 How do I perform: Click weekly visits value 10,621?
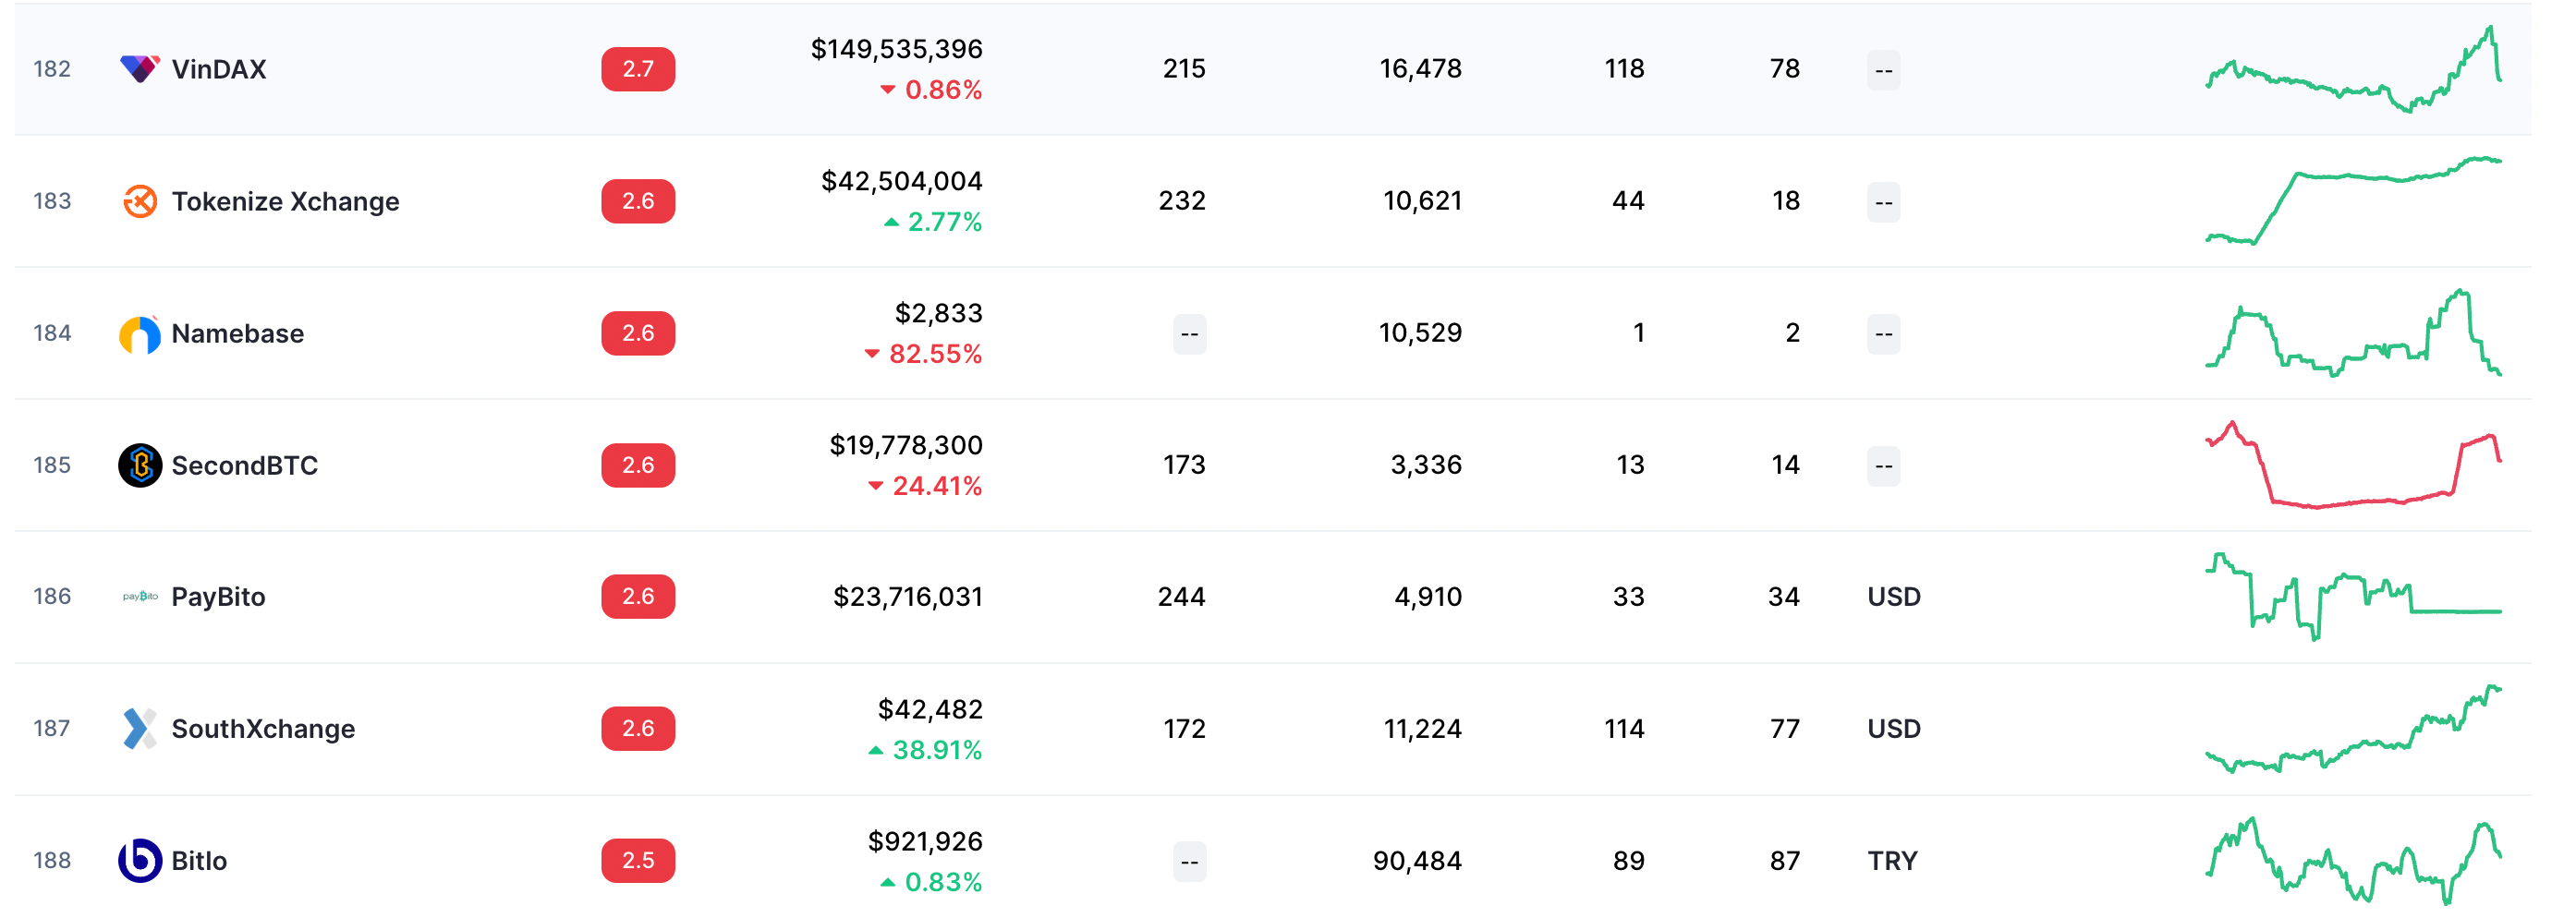(x=1422, y=201)
